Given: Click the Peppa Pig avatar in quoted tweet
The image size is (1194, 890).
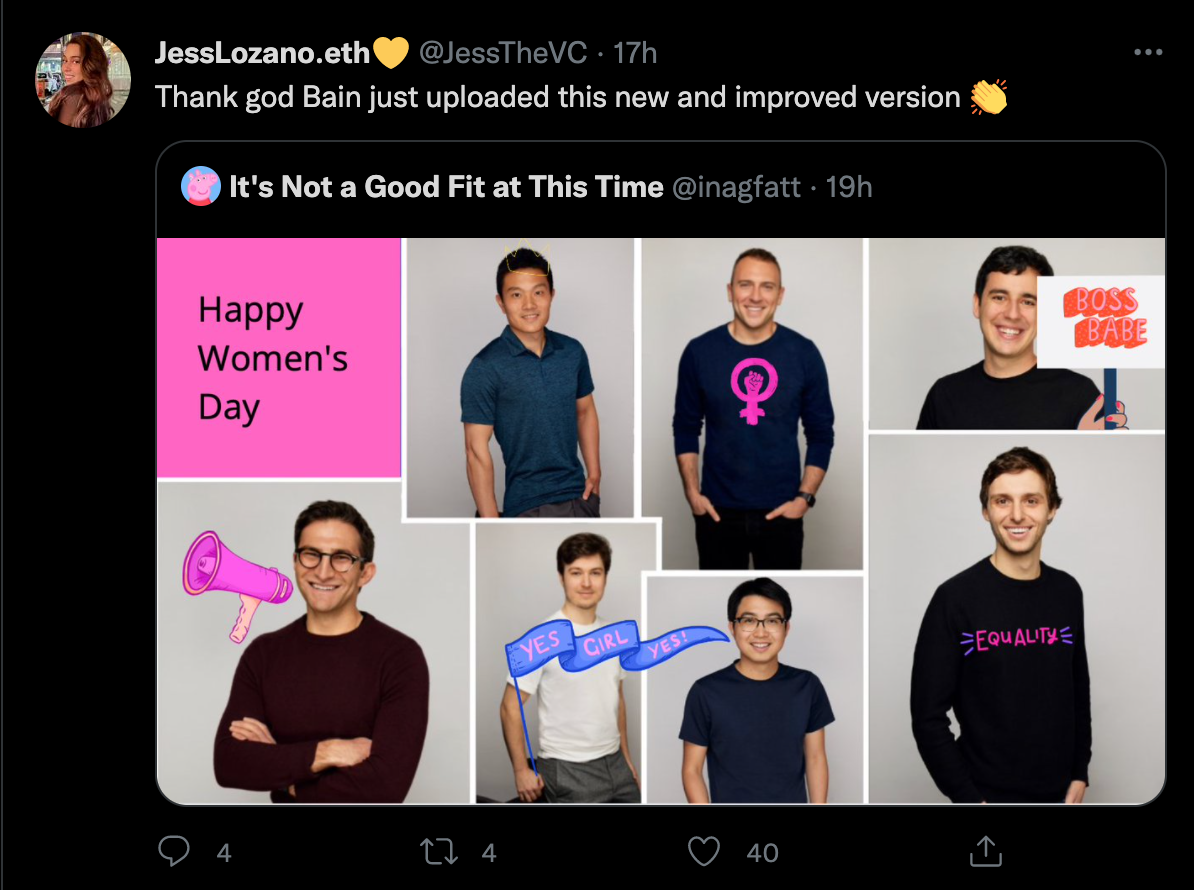Looking at the screenshot, I should [201, 186].
